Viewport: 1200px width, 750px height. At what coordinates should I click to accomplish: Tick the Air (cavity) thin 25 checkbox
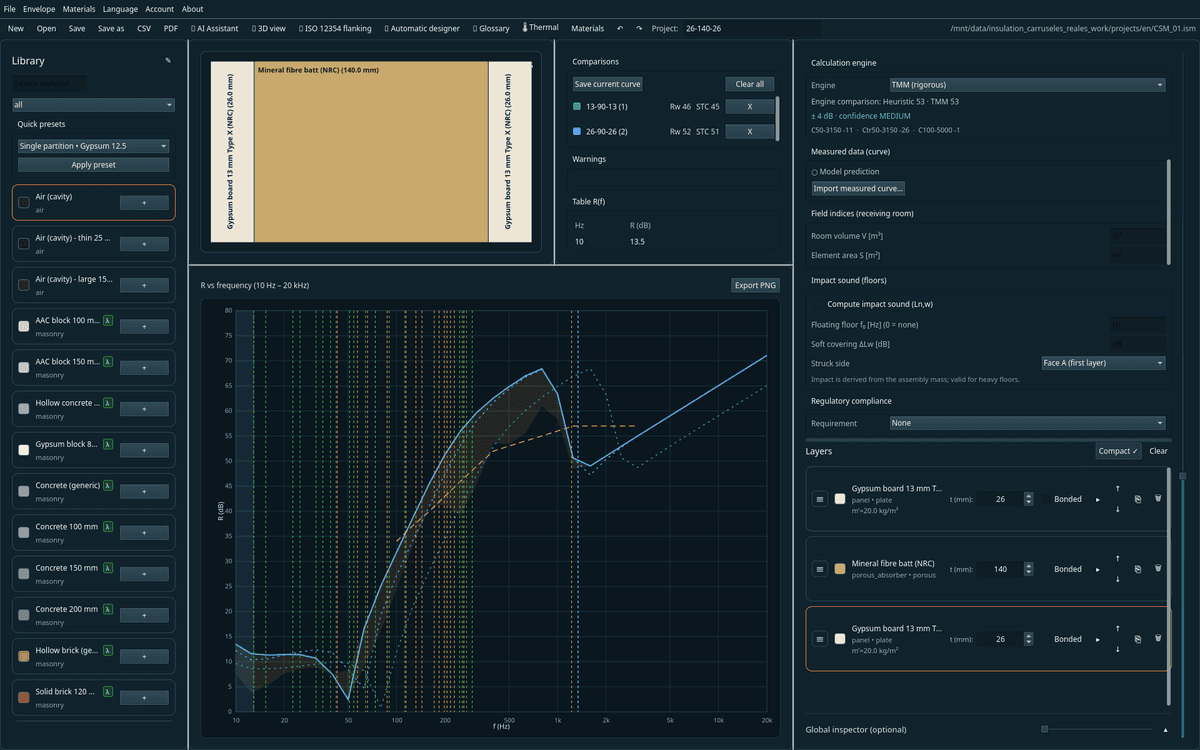point(24,244)
